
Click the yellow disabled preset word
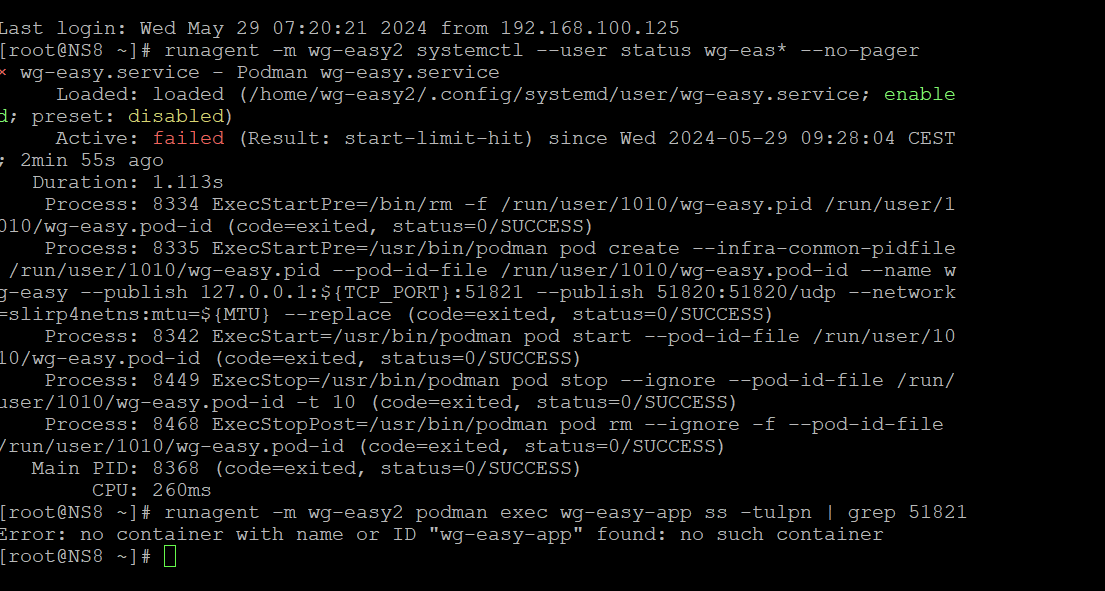pyautogui.click(x=175, y=116)
